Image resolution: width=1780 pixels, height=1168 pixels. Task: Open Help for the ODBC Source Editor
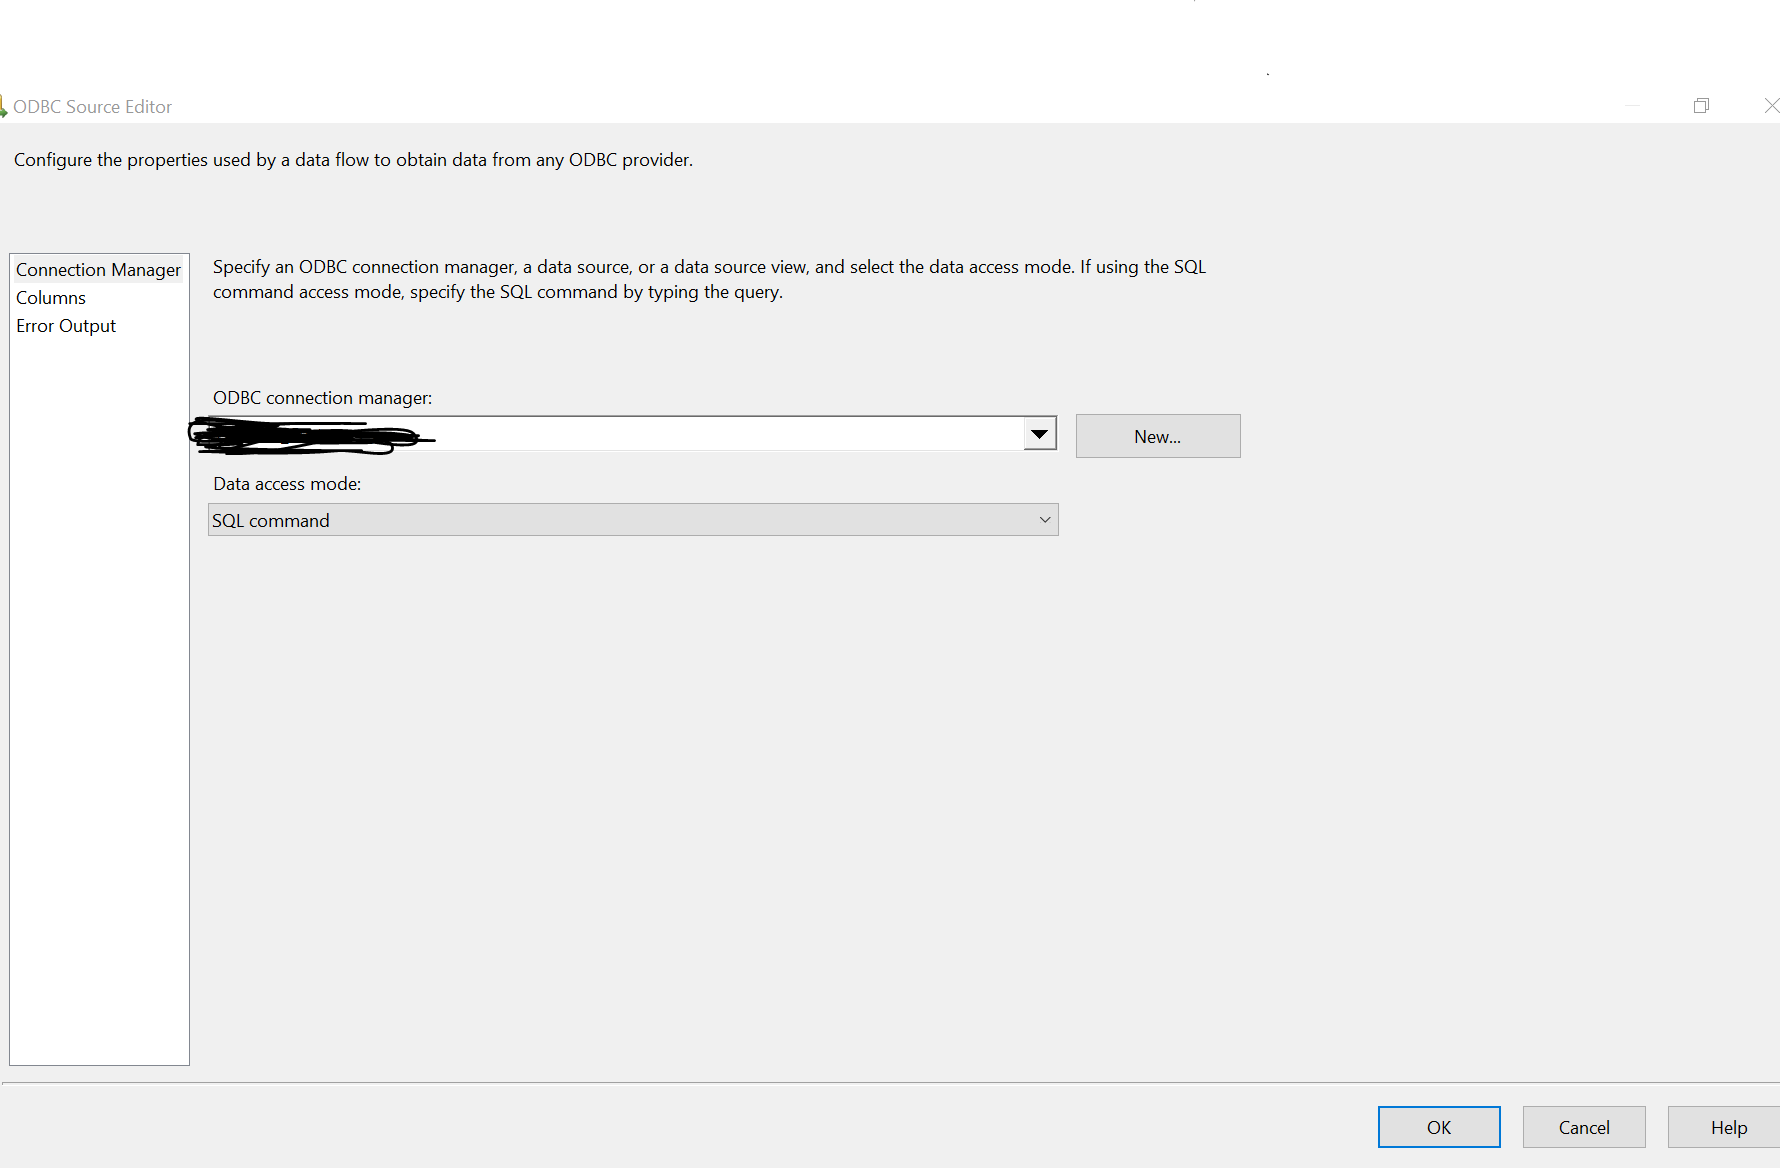pos(1729,1127)
